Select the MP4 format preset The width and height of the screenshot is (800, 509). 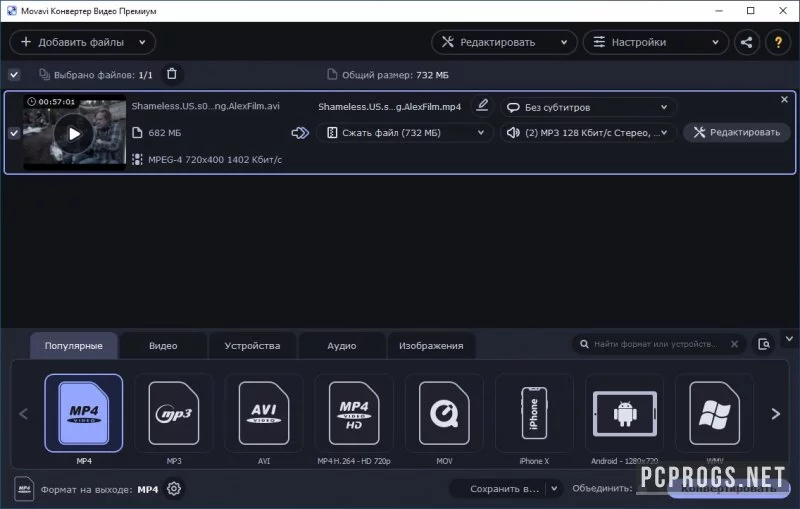tap(84, 413)
